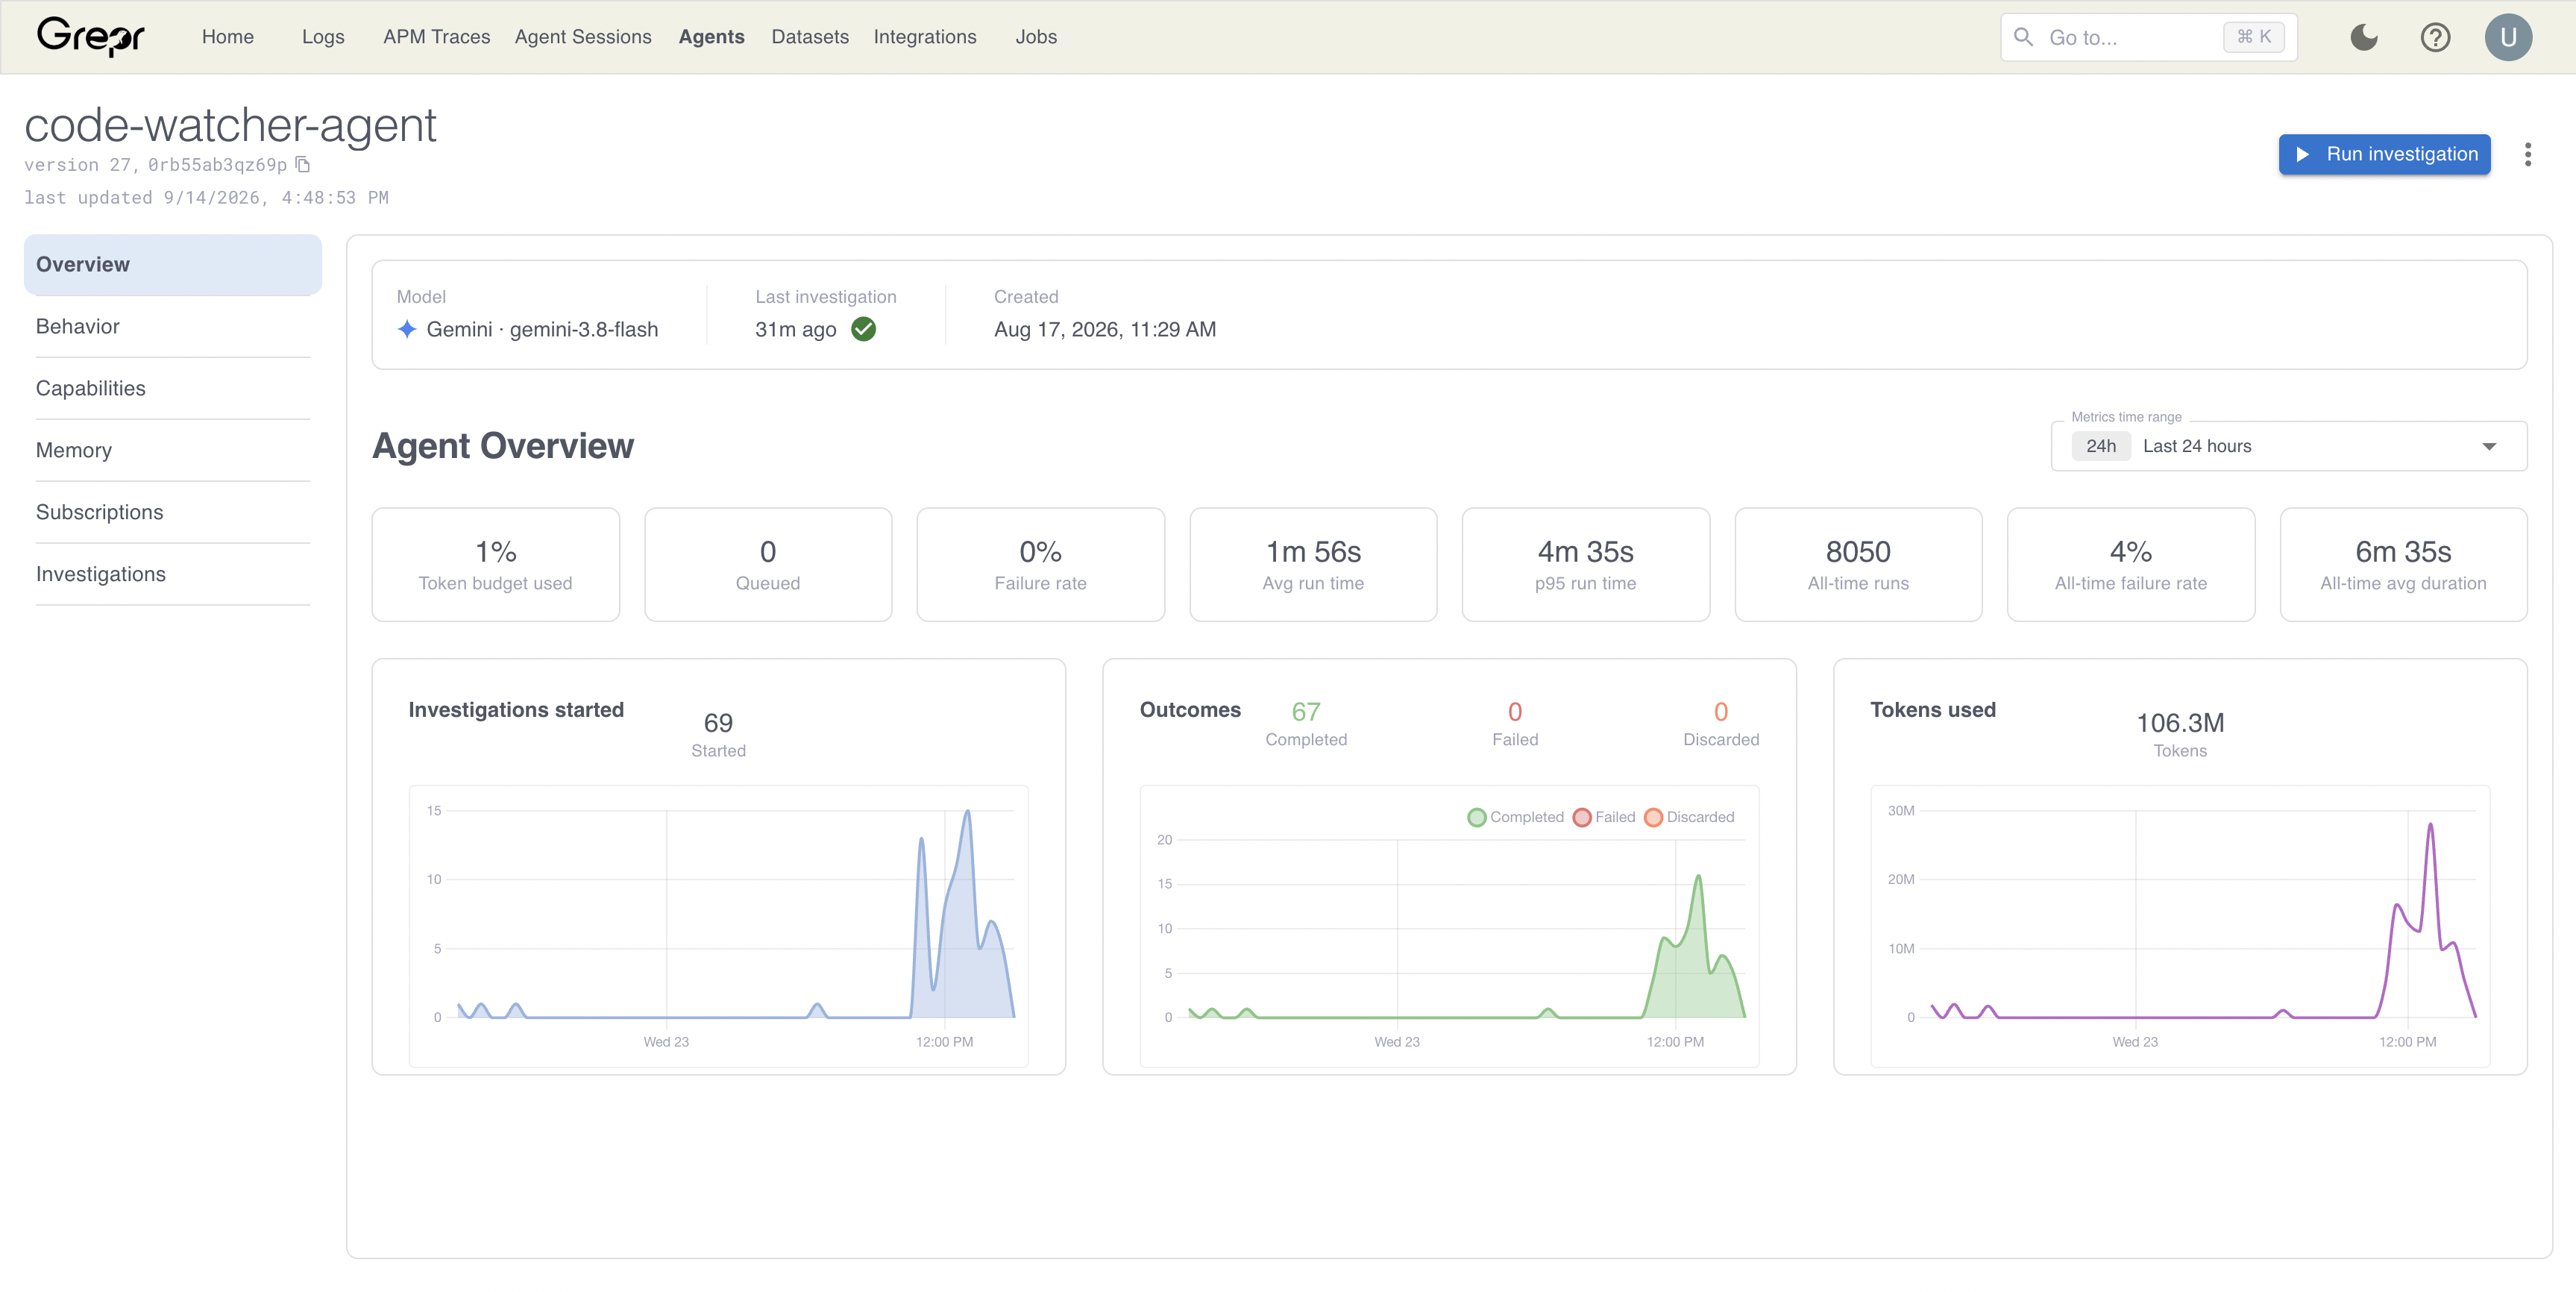Click the Failure rate card
This screenshot has height=1292, width=2576.
[1041, 564]
